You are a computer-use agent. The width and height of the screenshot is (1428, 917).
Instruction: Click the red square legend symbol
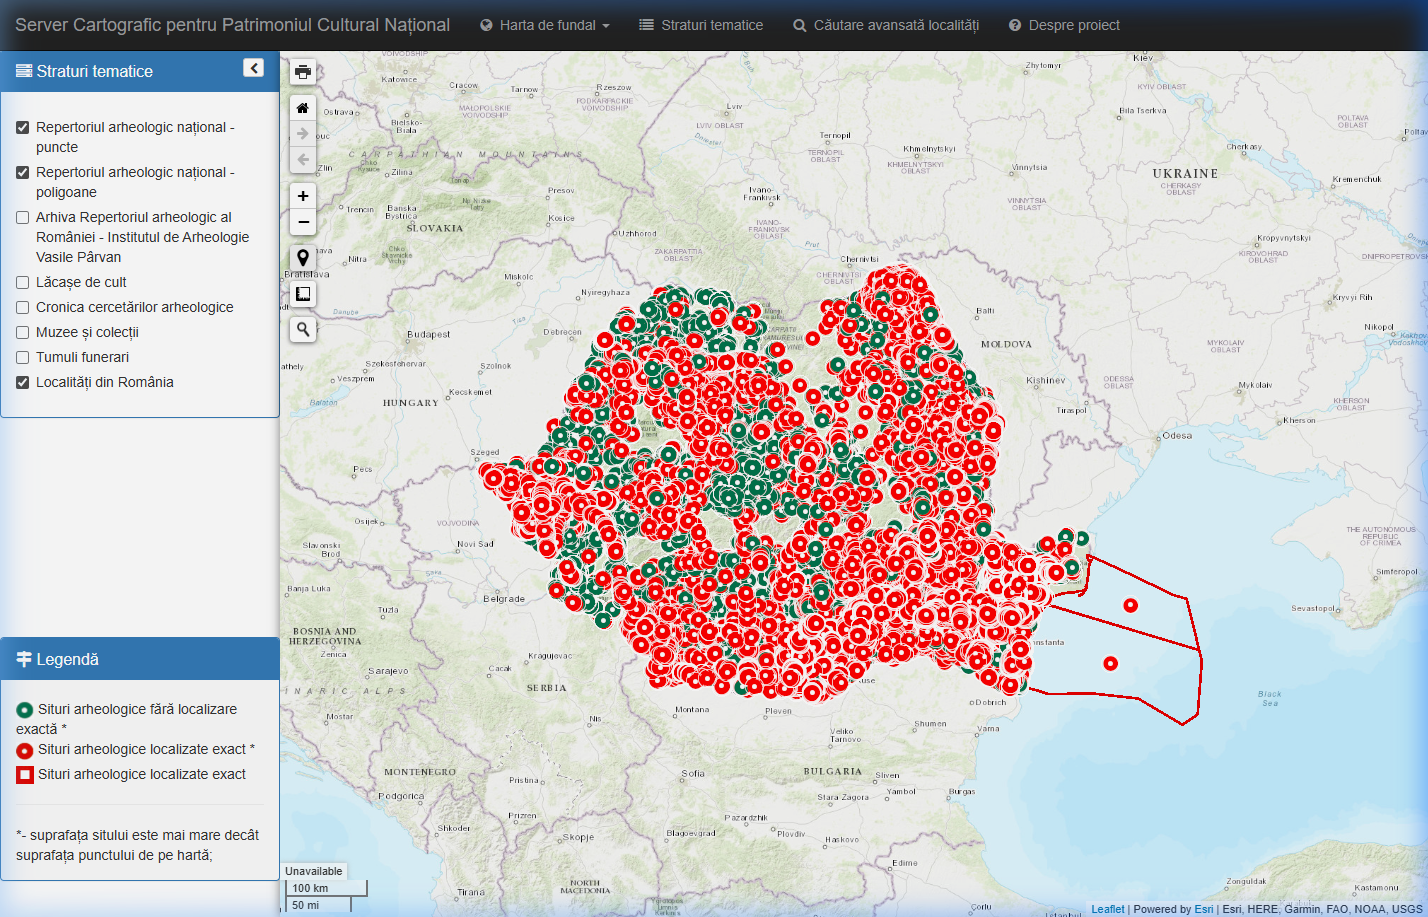point(24,774)
